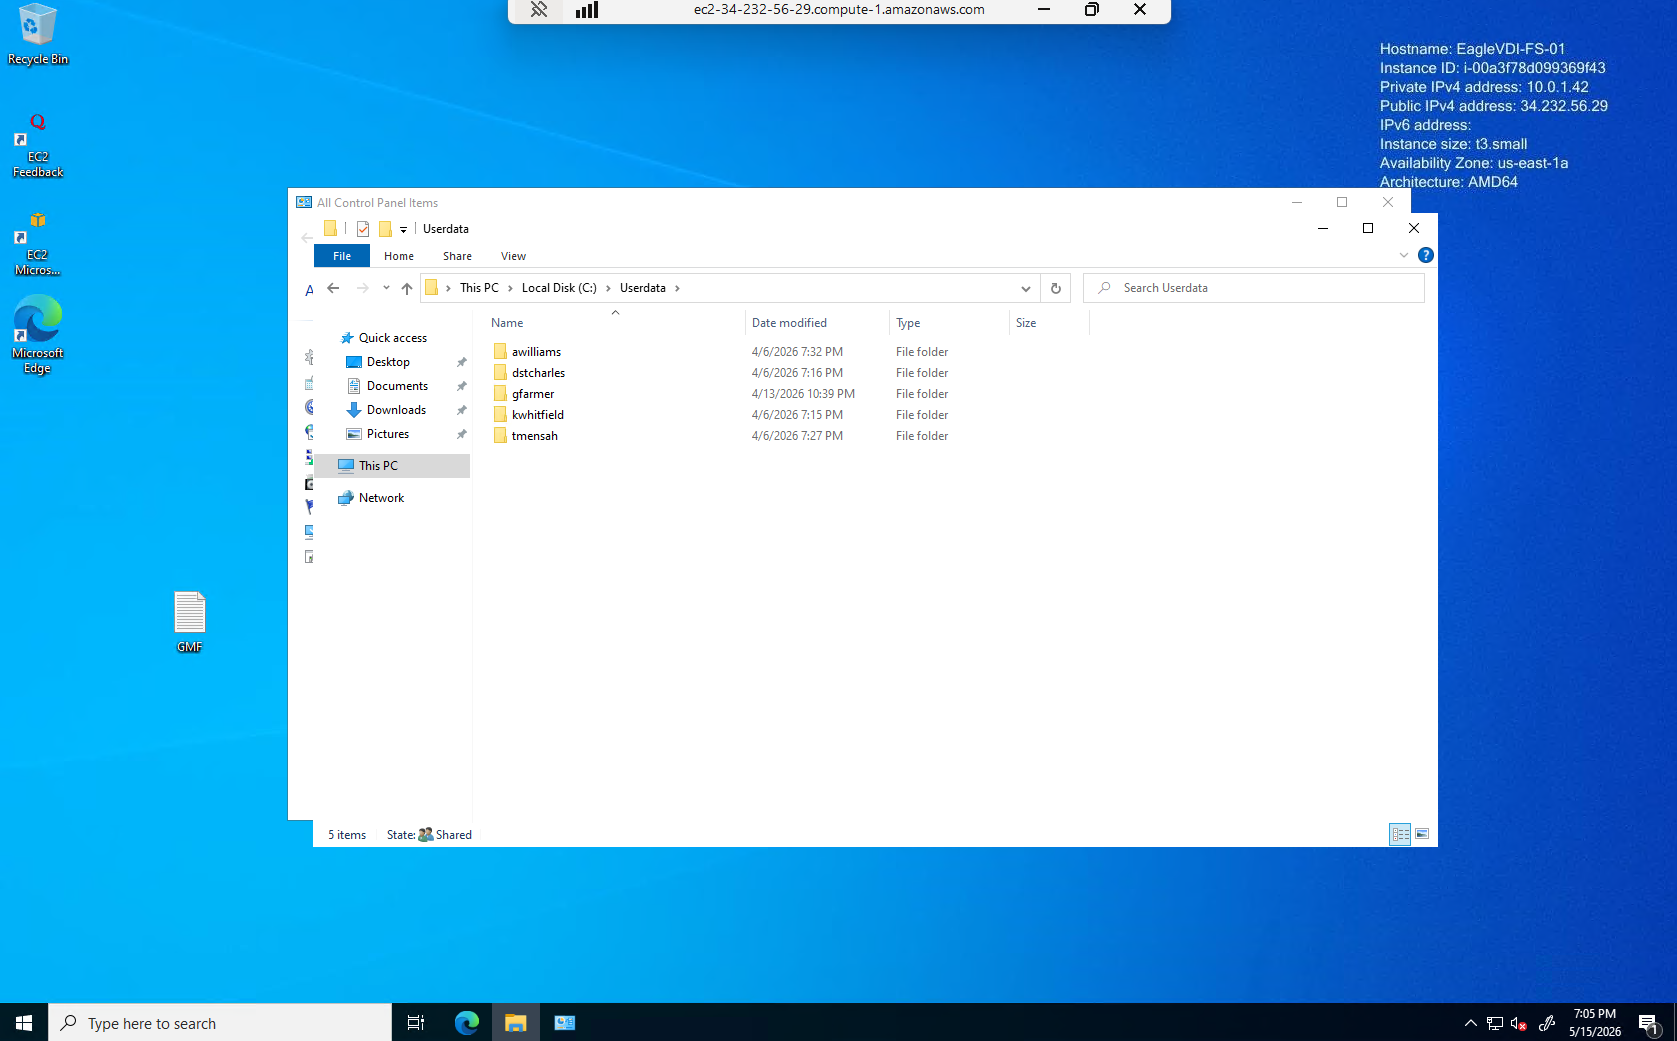Viewport: 1677px width, 1041px height.
Task: Expand the root breadcrumb chevron before This PC
Action: pos(448,288)
